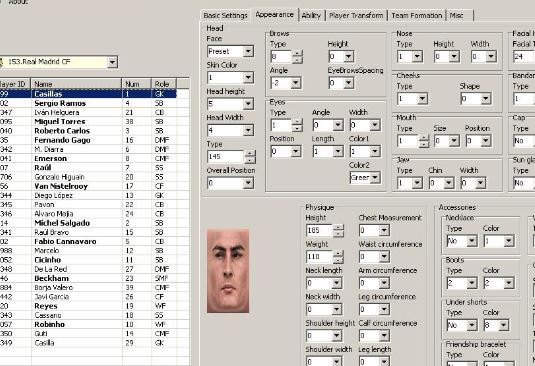Screen dimensions: 535x366
Task: Open the Arm circumference dropdown
Action: 384,283
